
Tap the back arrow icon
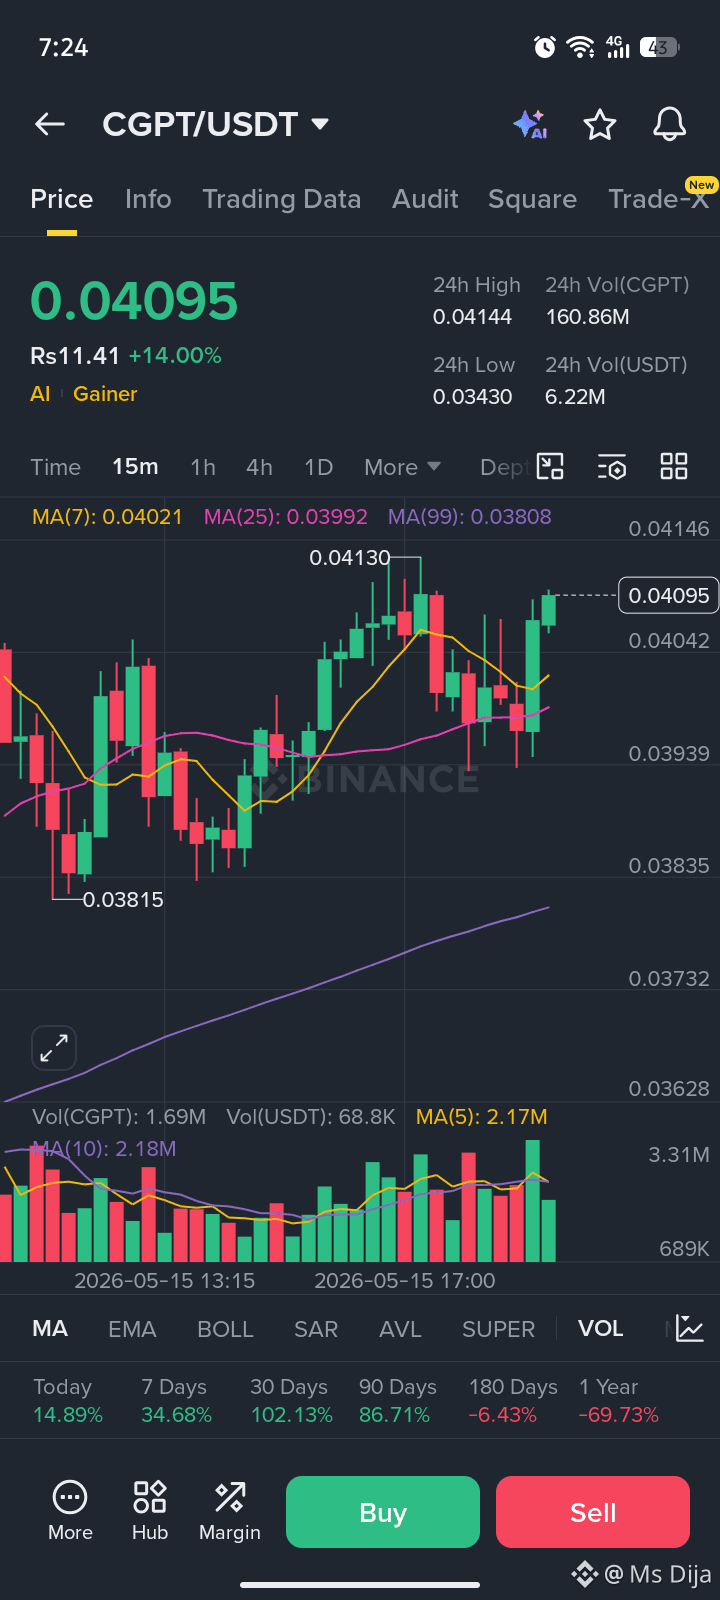(x=50, y=124)
